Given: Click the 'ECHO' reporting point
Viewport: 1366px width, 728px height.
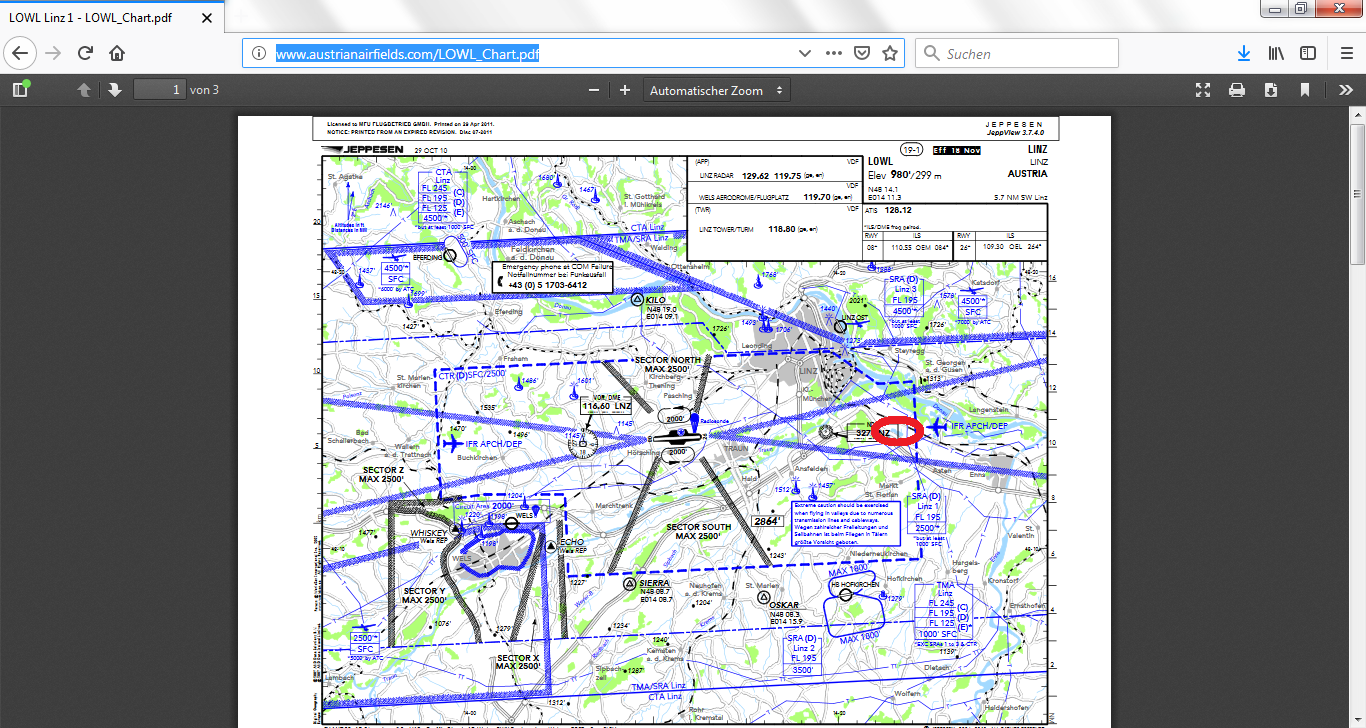Looking at the screenshot, I should (x=571, y=542).
